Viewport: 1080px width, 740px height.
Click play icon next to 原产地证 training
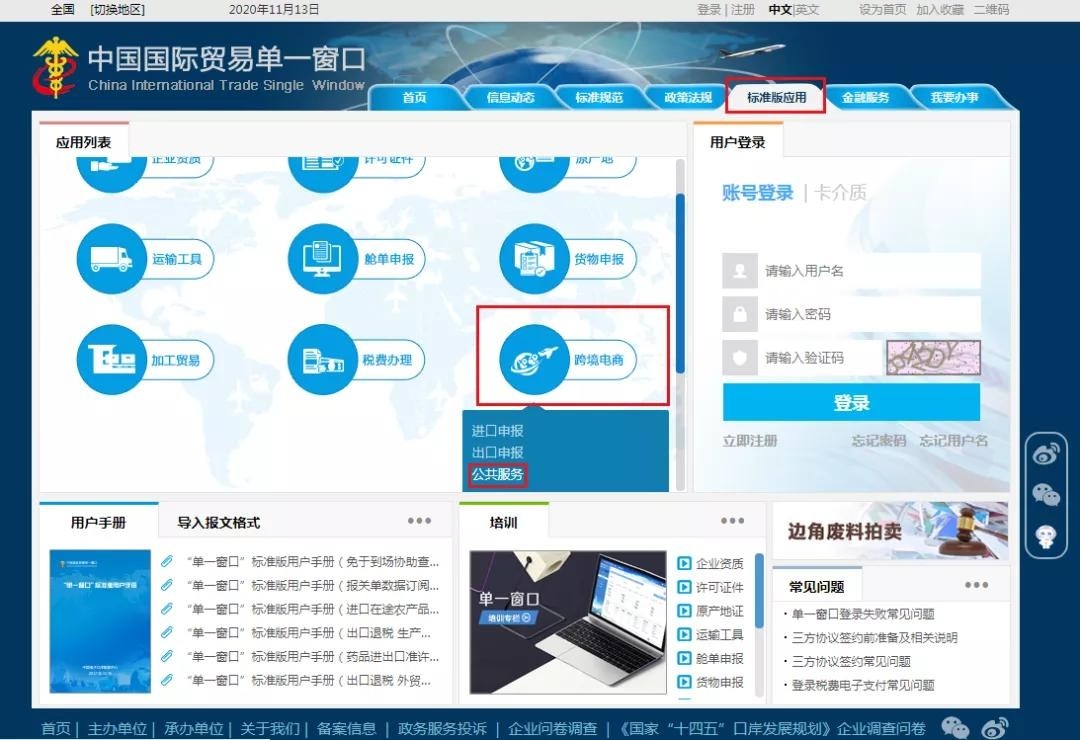[684, 610]
